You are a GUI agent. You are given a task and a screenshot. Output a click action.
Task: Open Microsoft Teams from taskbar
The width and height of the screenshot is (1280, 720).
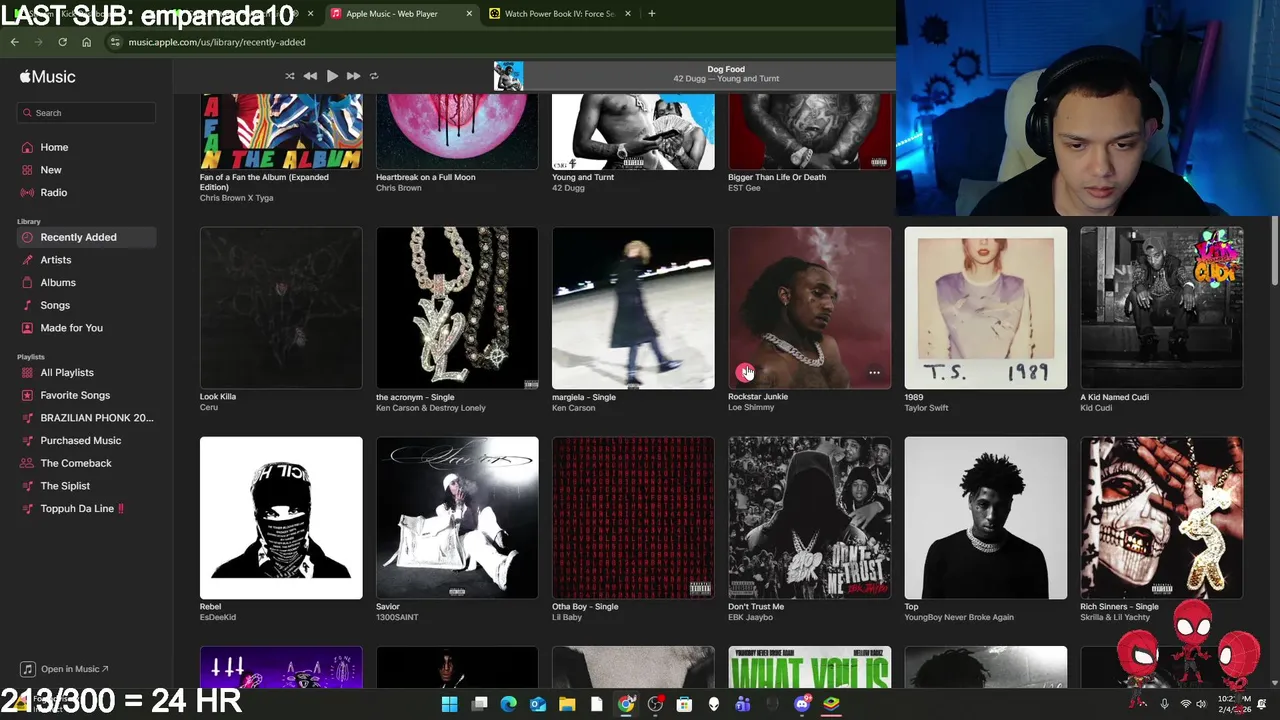(743, 704)
